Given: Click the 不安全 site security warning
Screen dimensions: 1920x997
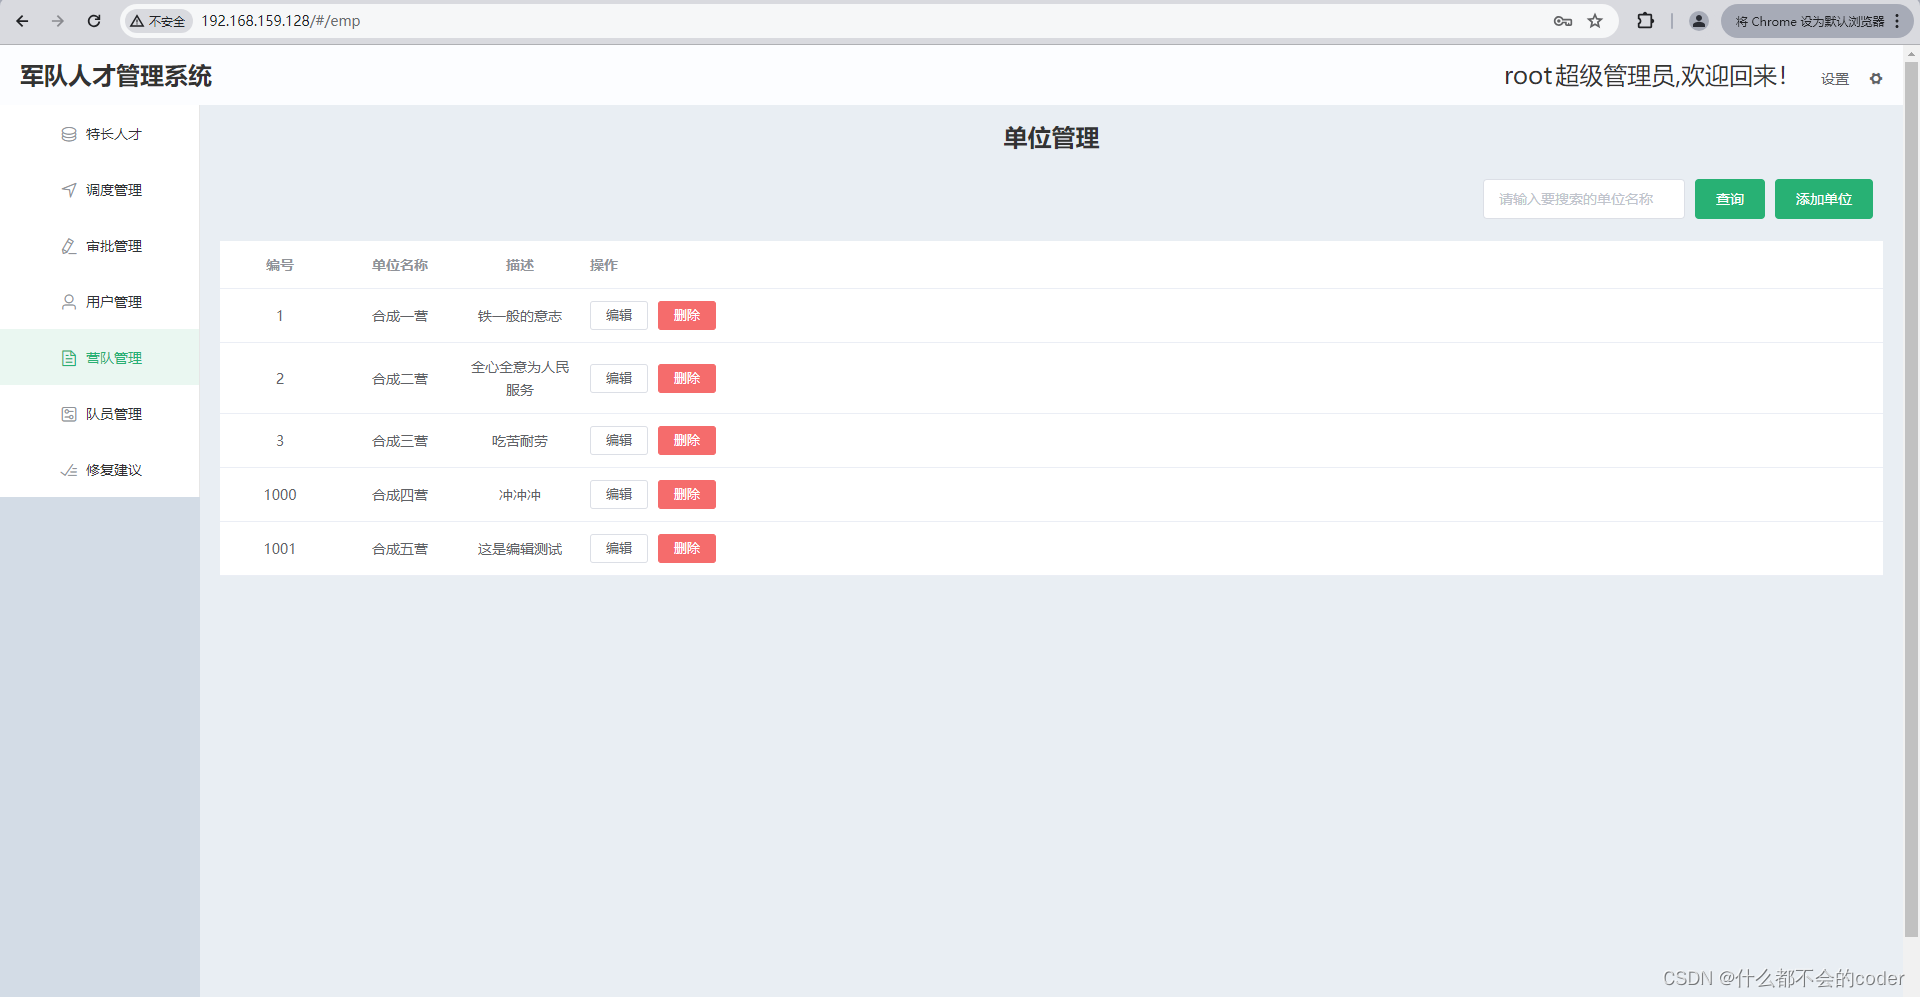Looking at the screenshot, I should point(158,21).
